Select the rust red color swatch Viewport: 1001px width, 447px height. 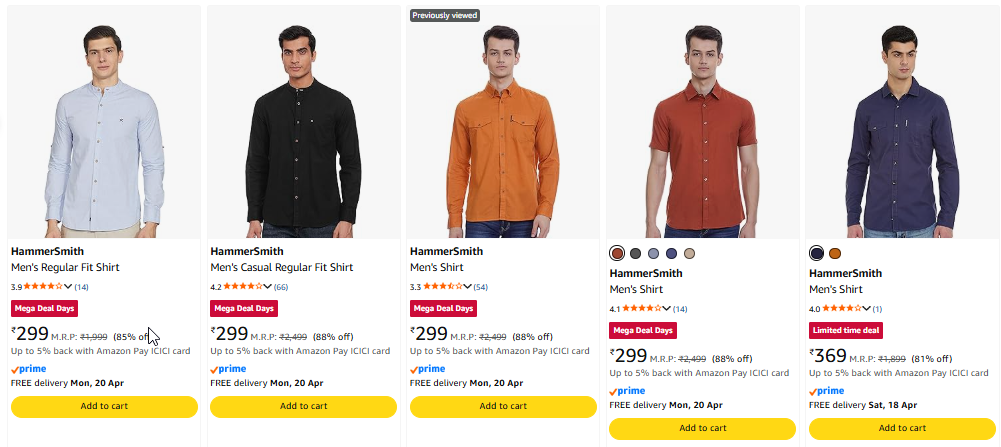617,253
